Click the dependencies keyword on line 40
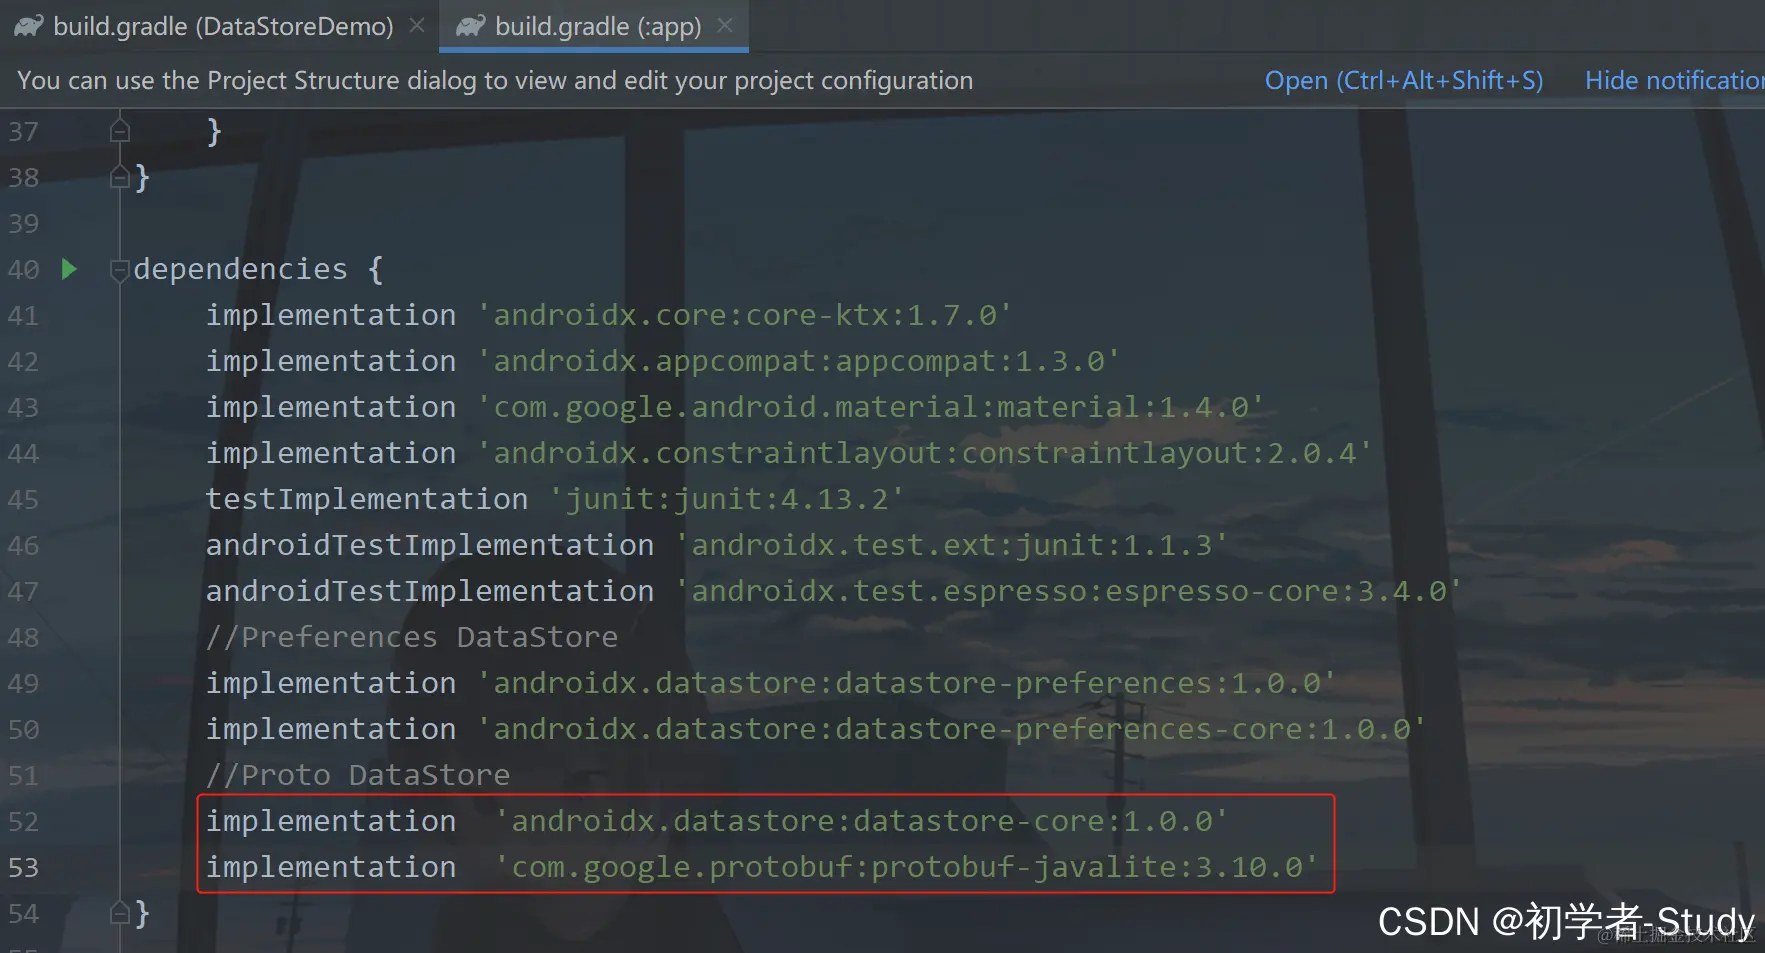 (x=241, y=269)
